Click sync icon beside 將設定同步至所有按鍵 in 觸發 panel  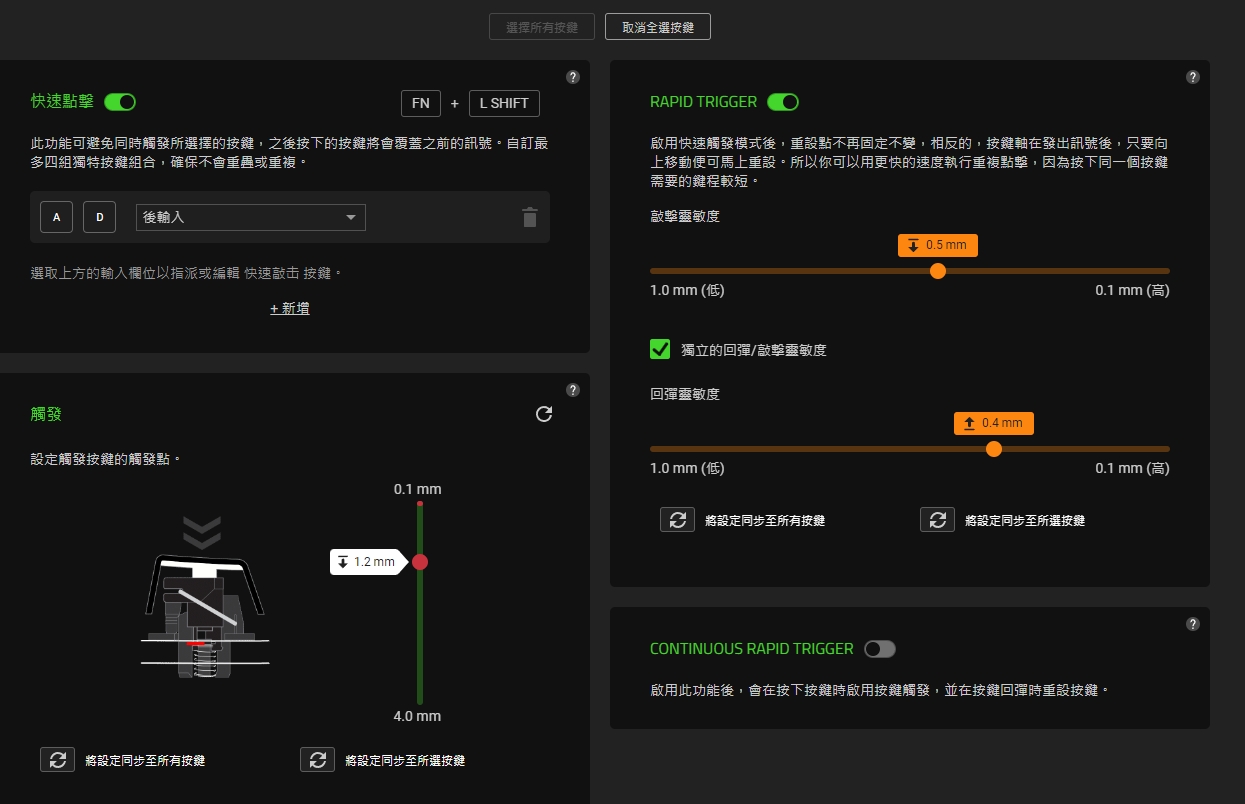pos(57,759)
